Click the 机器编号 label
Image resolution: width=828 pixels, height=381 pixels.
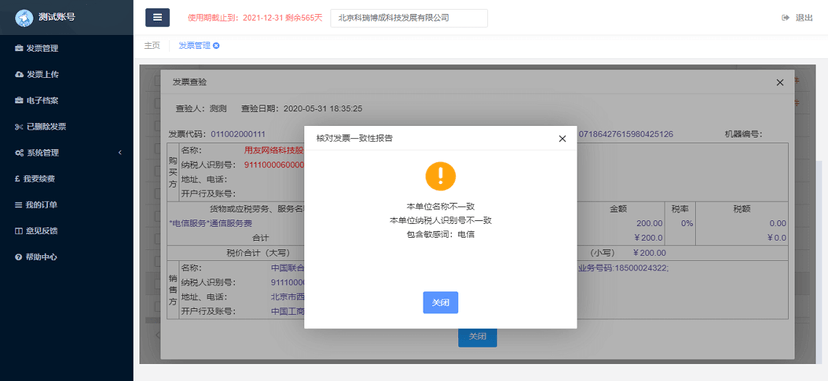pyautogui.click(x=743, y=134)
